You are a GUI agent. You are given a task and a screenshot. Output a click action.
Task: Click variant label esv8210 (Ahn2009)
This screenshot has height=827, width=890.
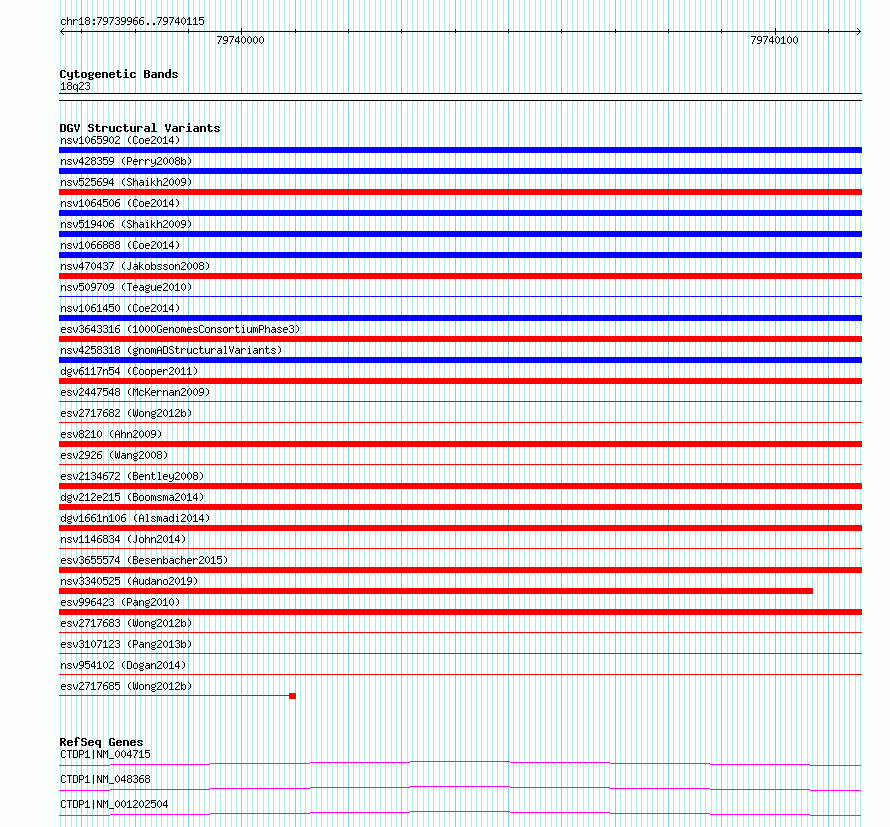click(x=111, y=434)
